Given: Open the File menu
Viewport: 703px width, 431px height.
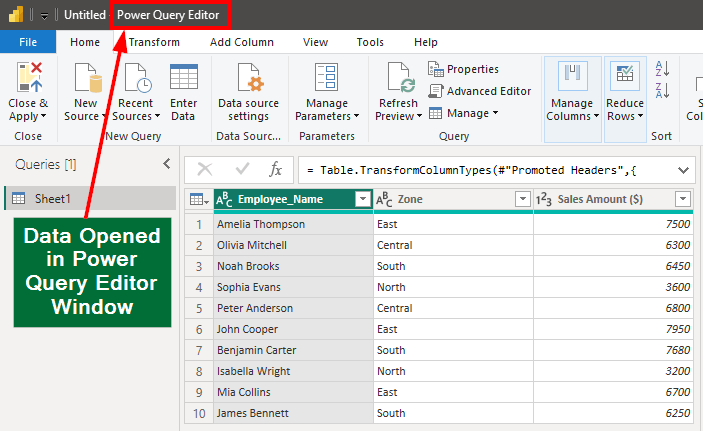Looking at the screenshot, I should tap(28, 42).
